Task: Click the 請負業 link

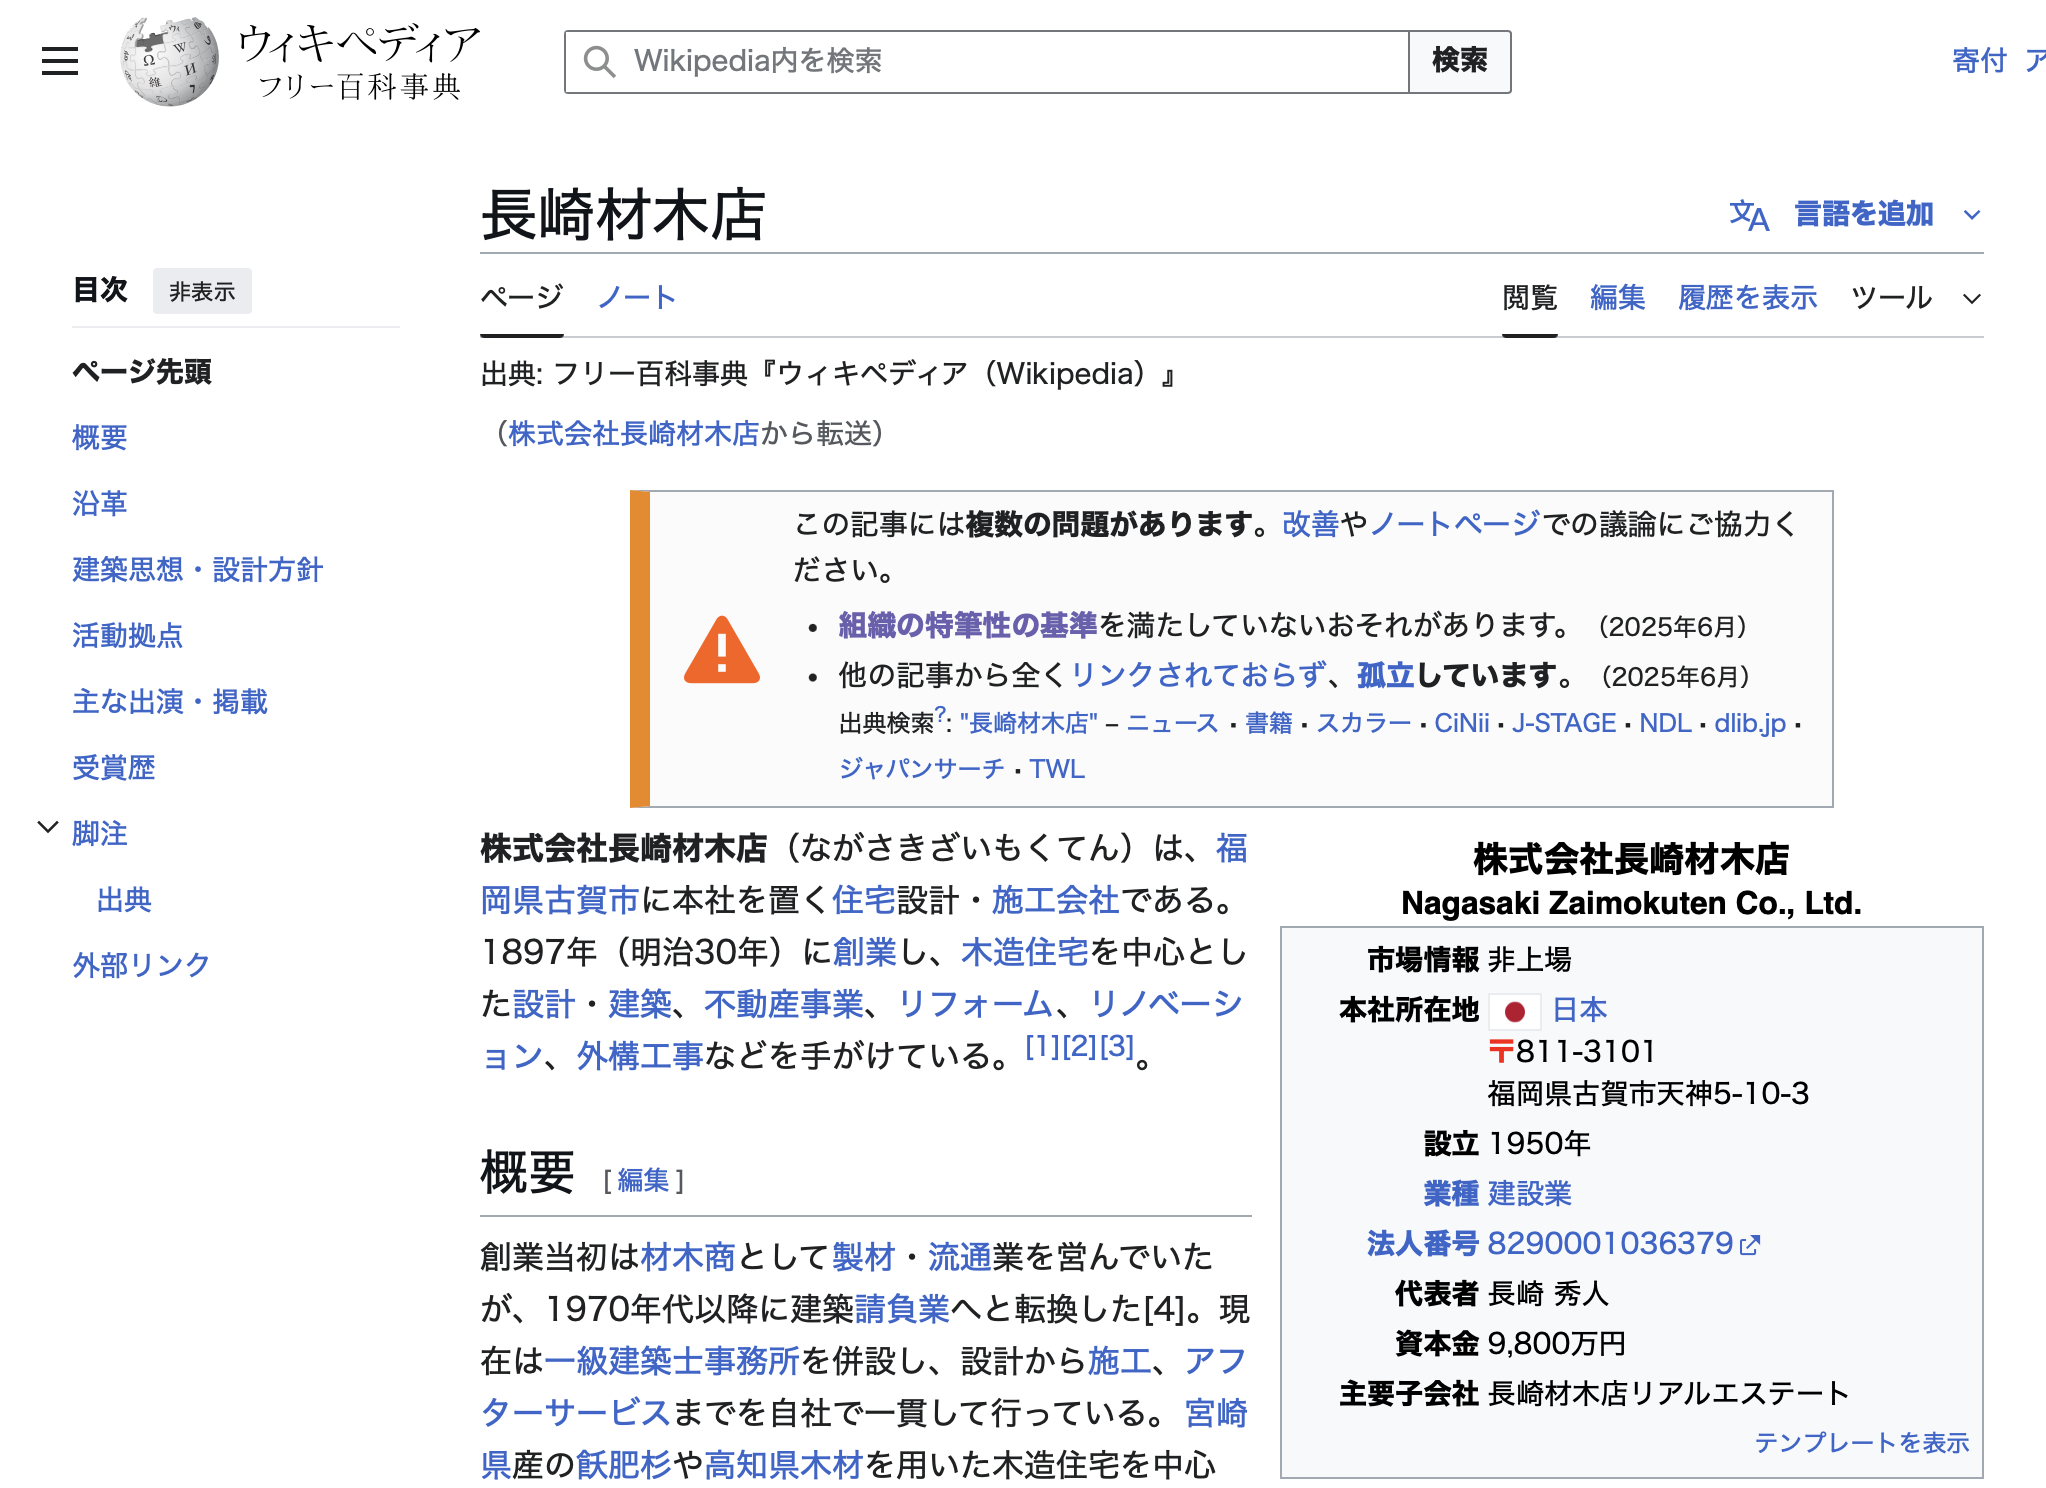Action: point(902,1310)
